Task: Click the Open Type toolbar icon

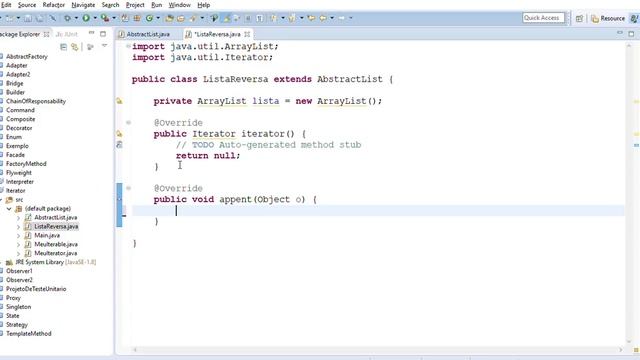Action: click(x=169, y=18)
